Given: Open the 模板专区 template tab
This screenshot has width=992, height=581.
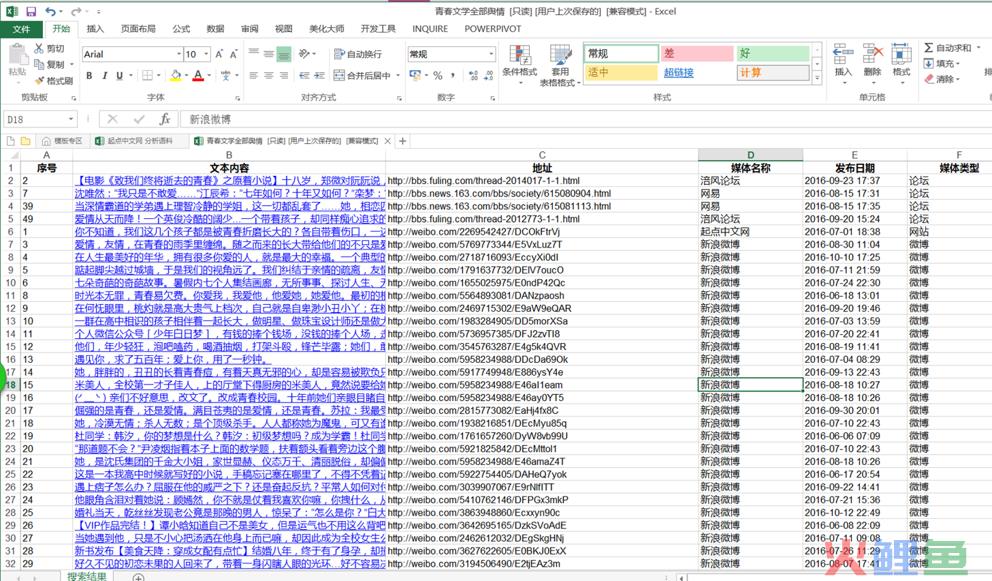Looking at the screenshot, I should click(62, 141).
